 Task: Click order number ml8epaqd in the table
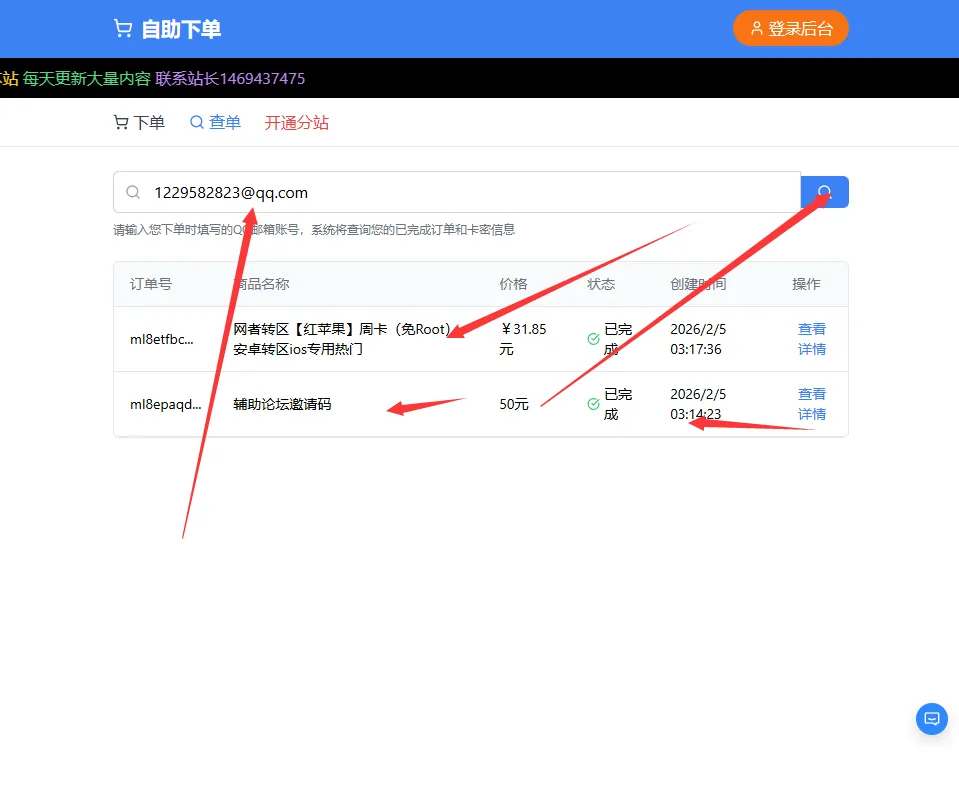162,404
